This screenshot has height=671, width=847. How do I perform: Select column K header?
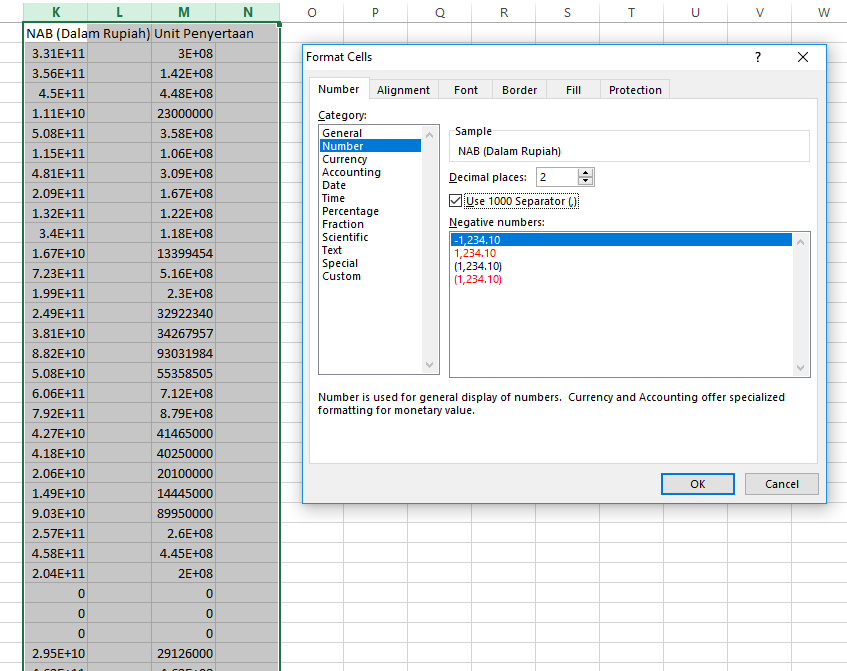click(55, 12)
